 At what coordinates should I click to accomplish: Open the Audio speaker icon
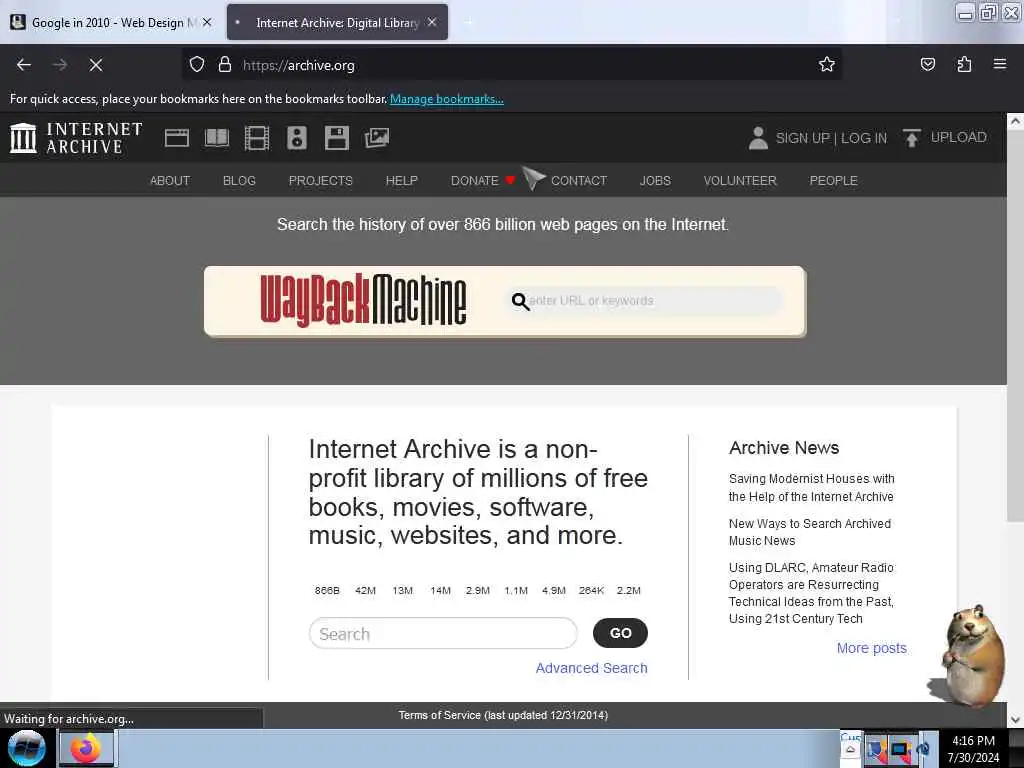click(x=296, y=138)
